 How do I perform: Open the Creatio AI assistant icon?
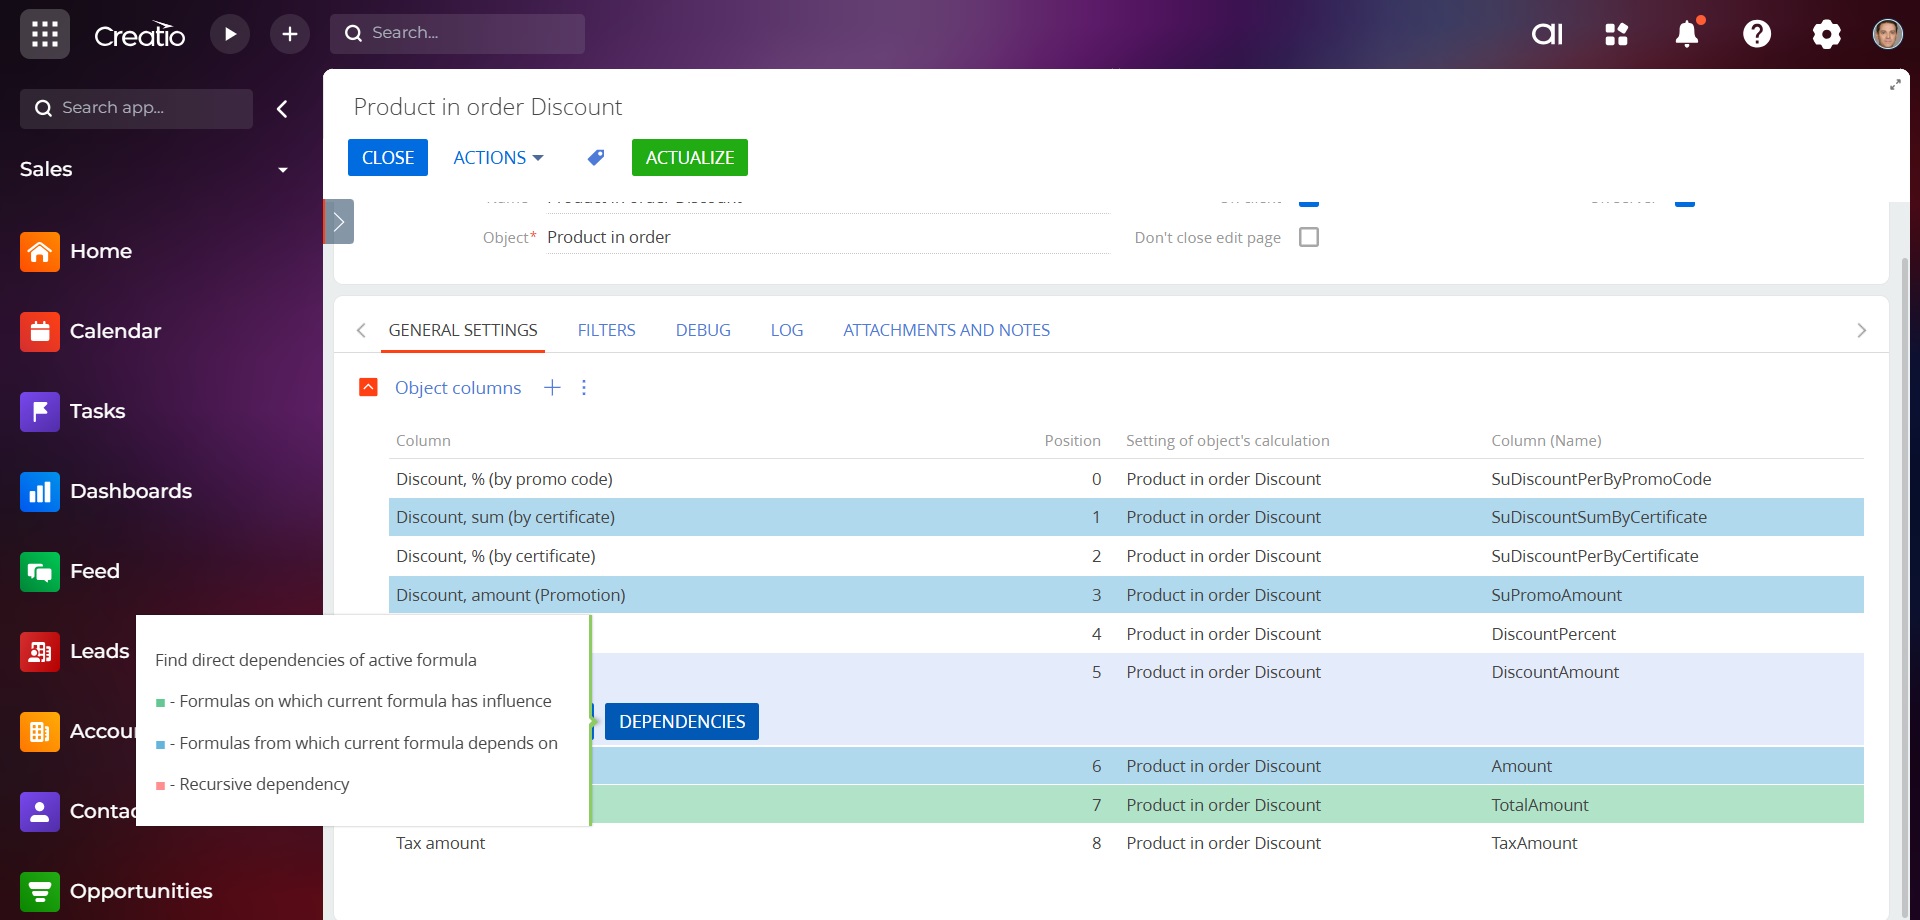coord(1547,34)
